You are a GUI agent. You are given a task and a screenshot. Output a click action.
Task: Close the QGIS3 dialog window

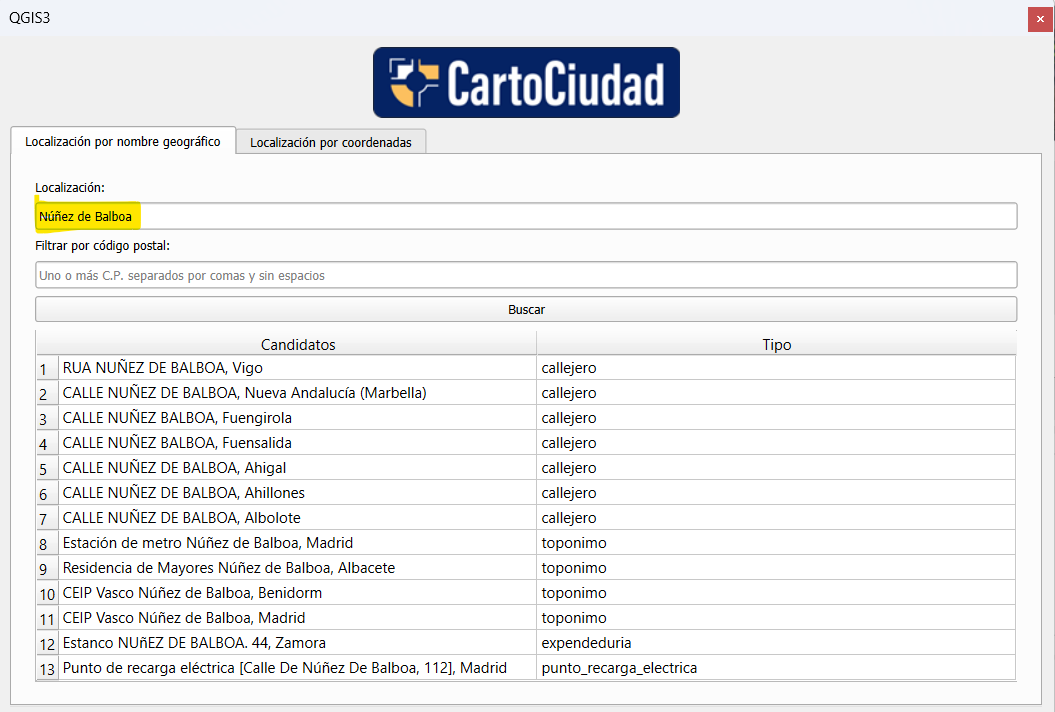(1040, 19)
